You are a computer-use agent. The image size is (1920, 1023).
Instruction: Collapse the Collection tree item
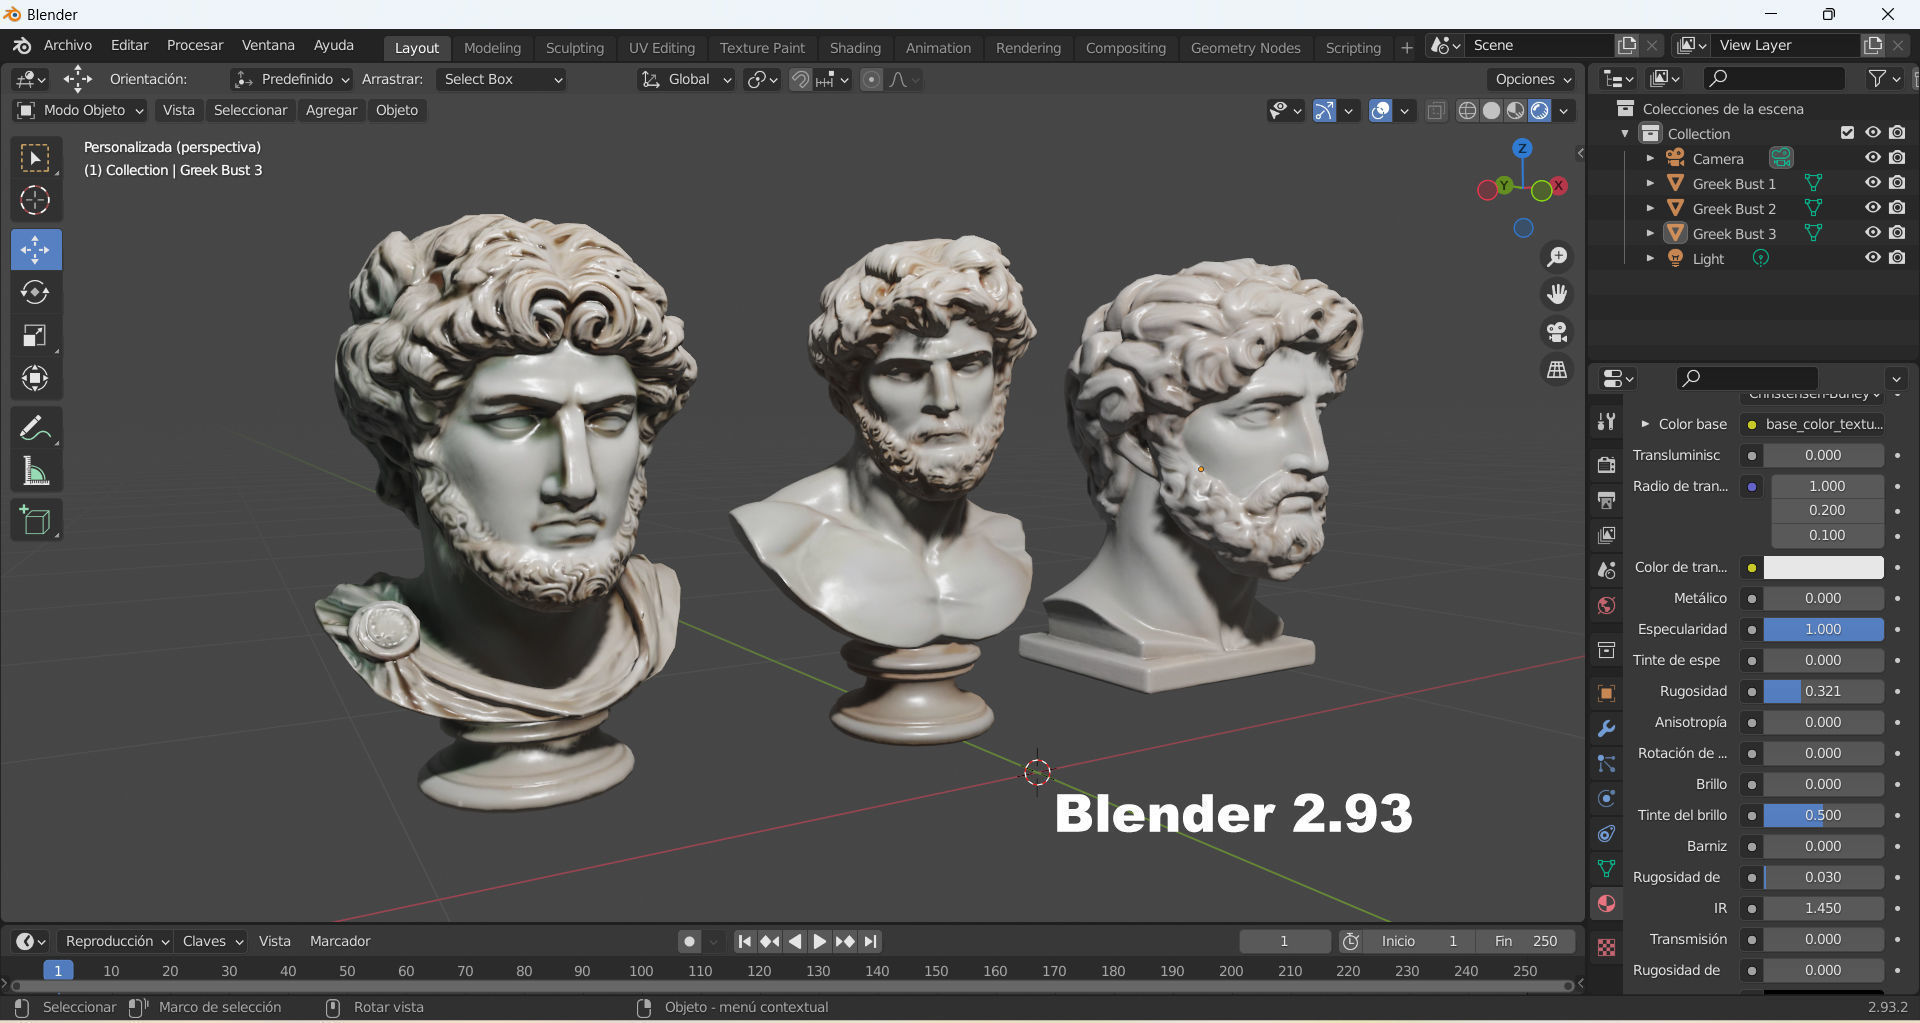pos(1625,133)
